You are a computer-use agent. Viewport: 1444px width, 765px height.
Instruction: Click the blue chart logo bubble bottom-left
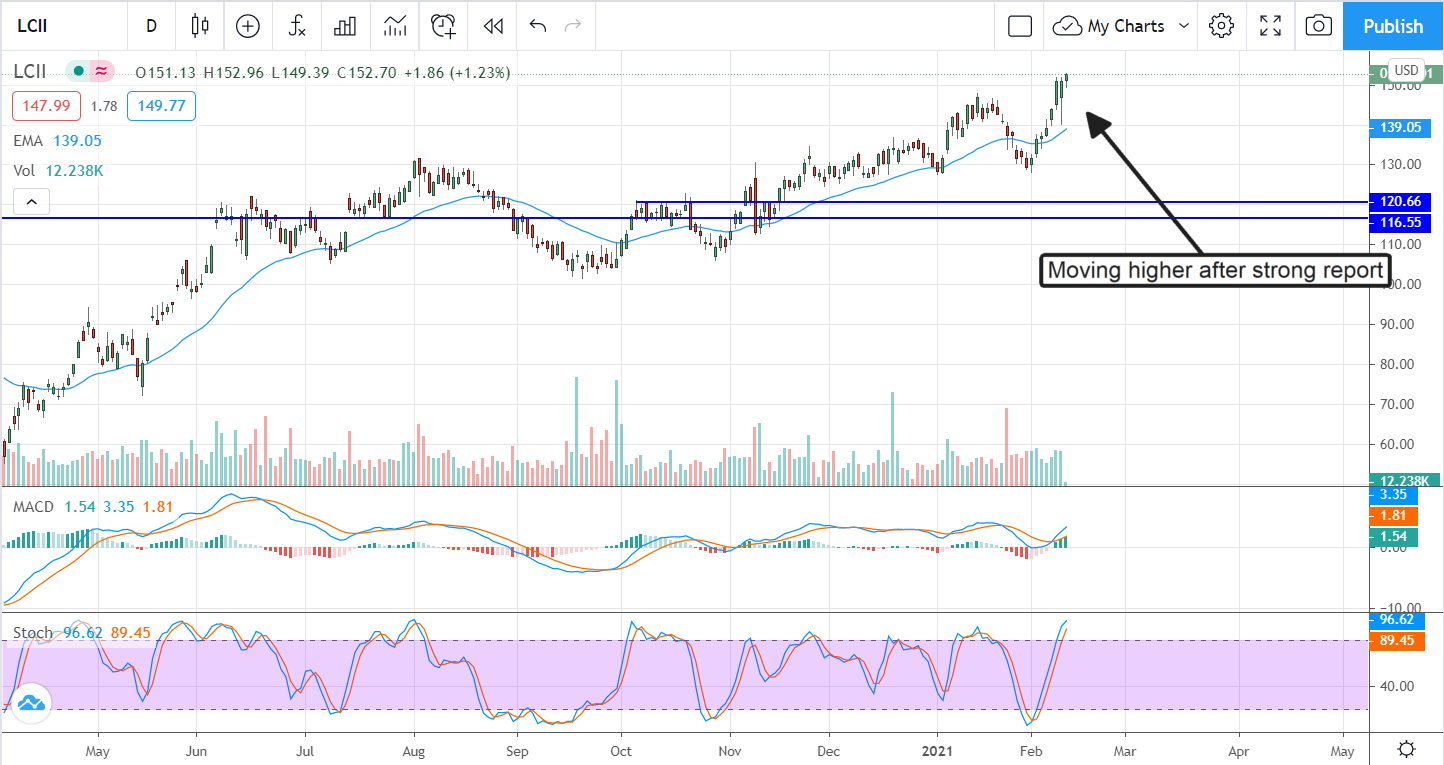pyautogui.click(x=31, y=703)
